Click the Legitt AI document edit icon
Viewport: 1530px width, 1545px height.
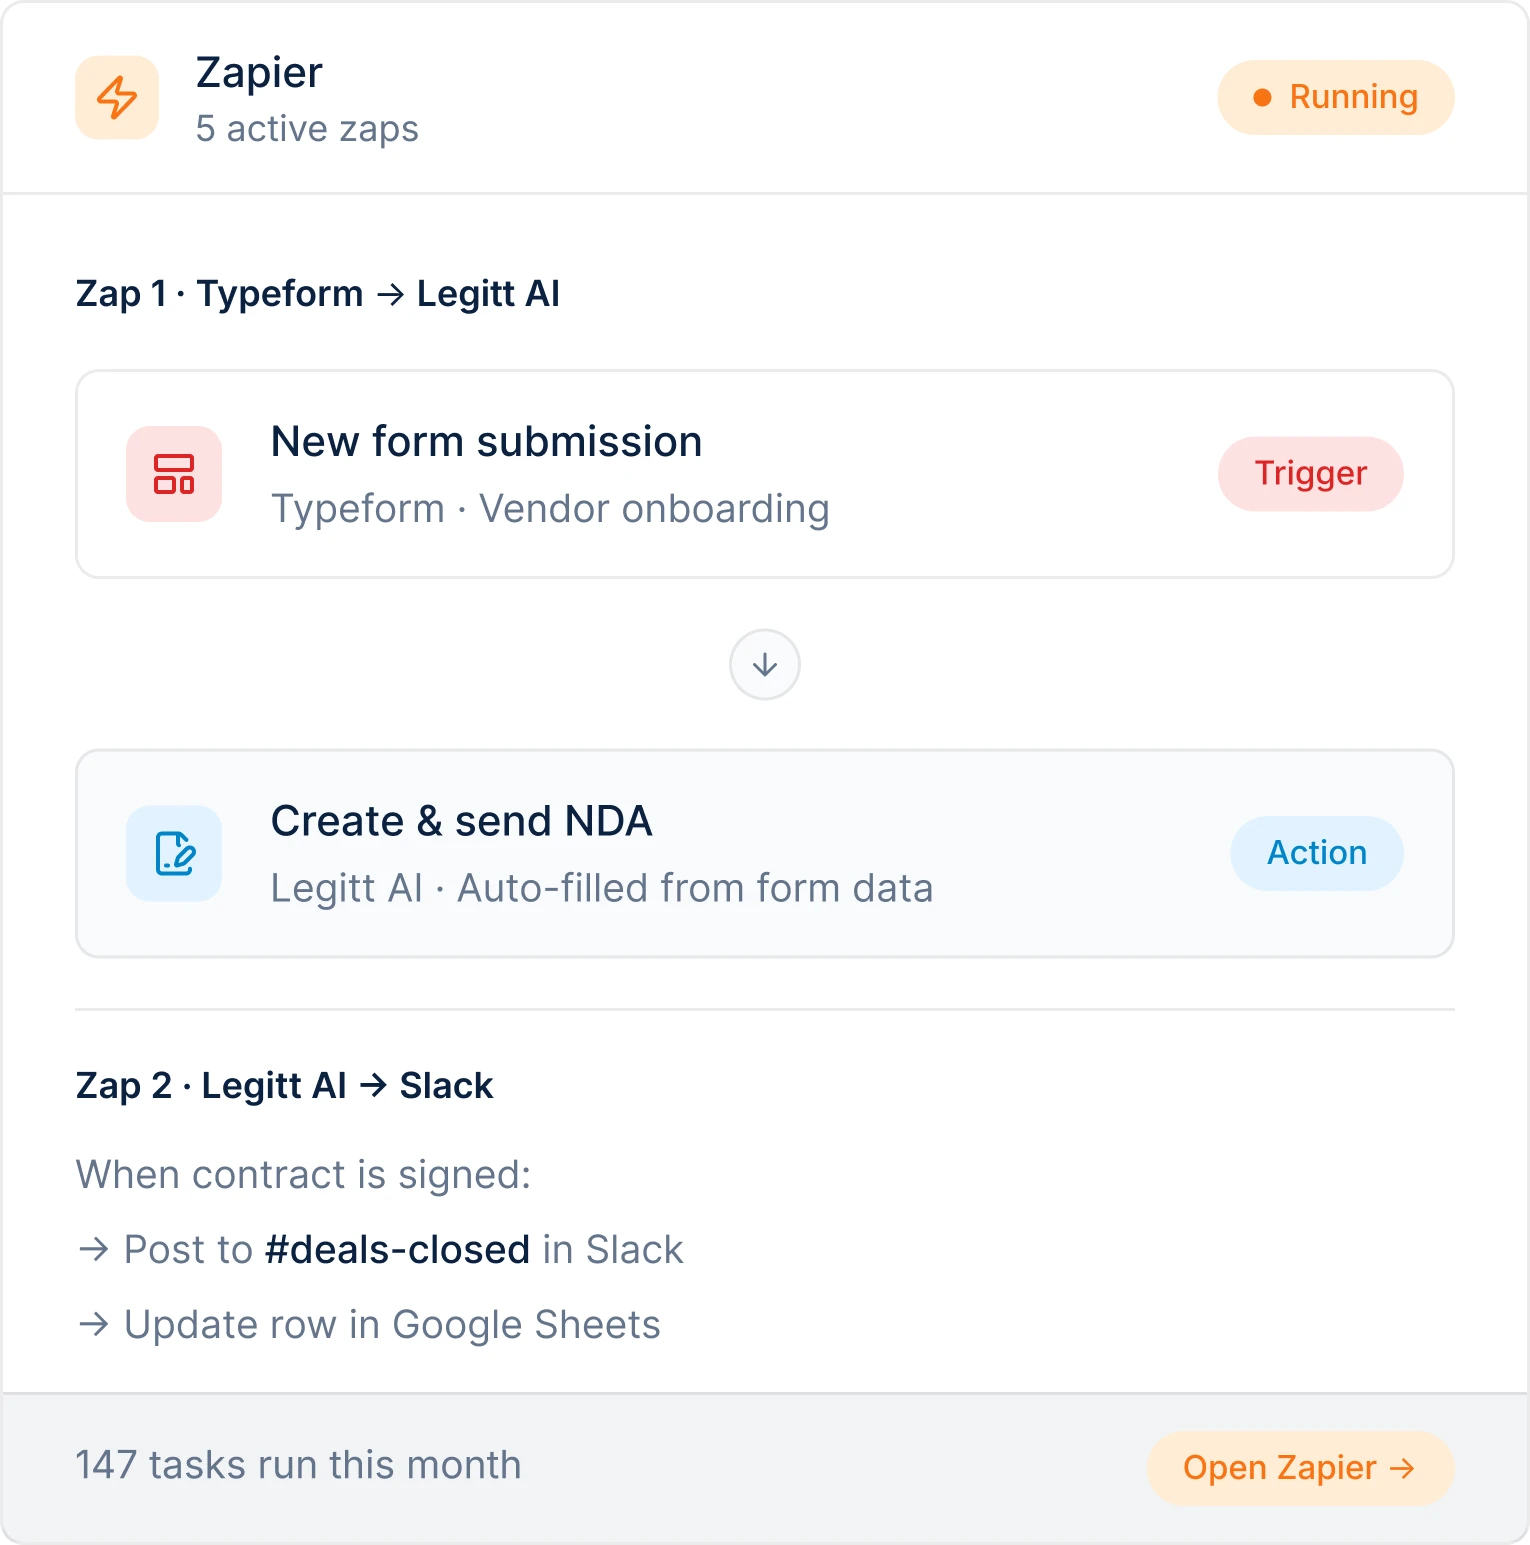(x=173, y=853)
